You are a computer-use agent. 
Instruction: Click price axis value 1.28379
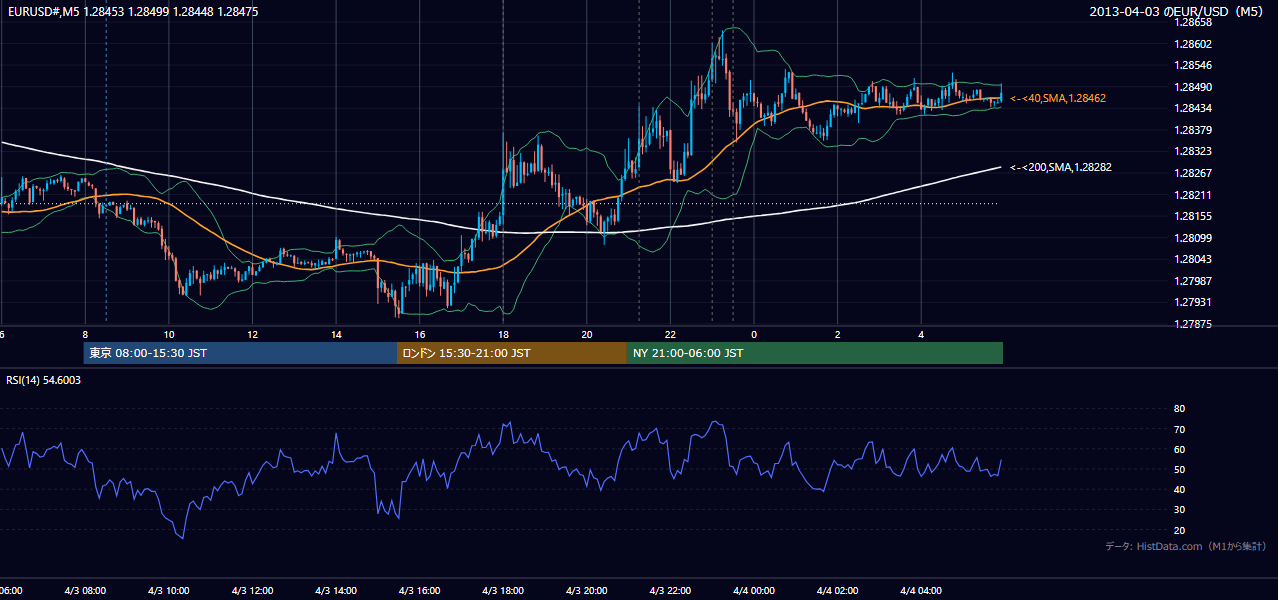pos(1193,130)
